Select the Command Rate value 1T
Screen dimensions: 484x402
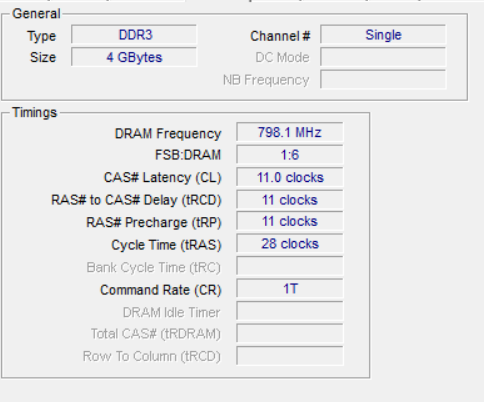coord(290,289)
